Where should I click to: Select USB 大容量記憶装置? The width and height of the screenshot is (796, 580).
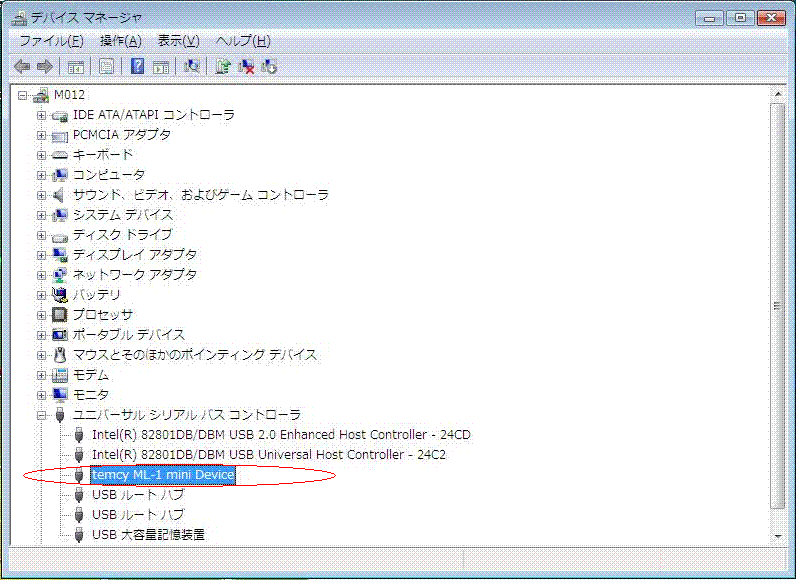[x=148, y=535]
